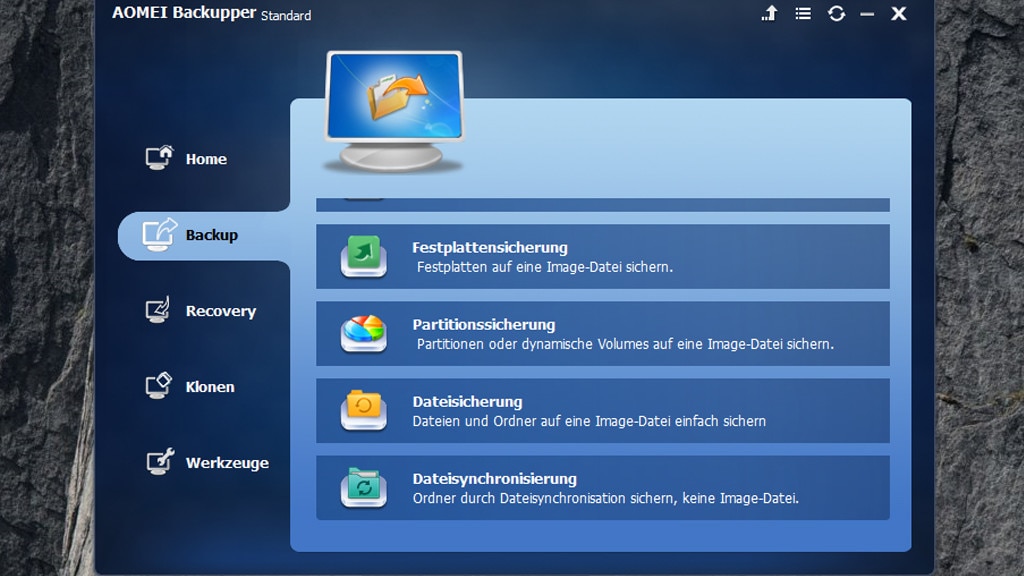Select Dateisicherung file backup option
Screen dimensions: 1024x576
click(x=603, y=411)
